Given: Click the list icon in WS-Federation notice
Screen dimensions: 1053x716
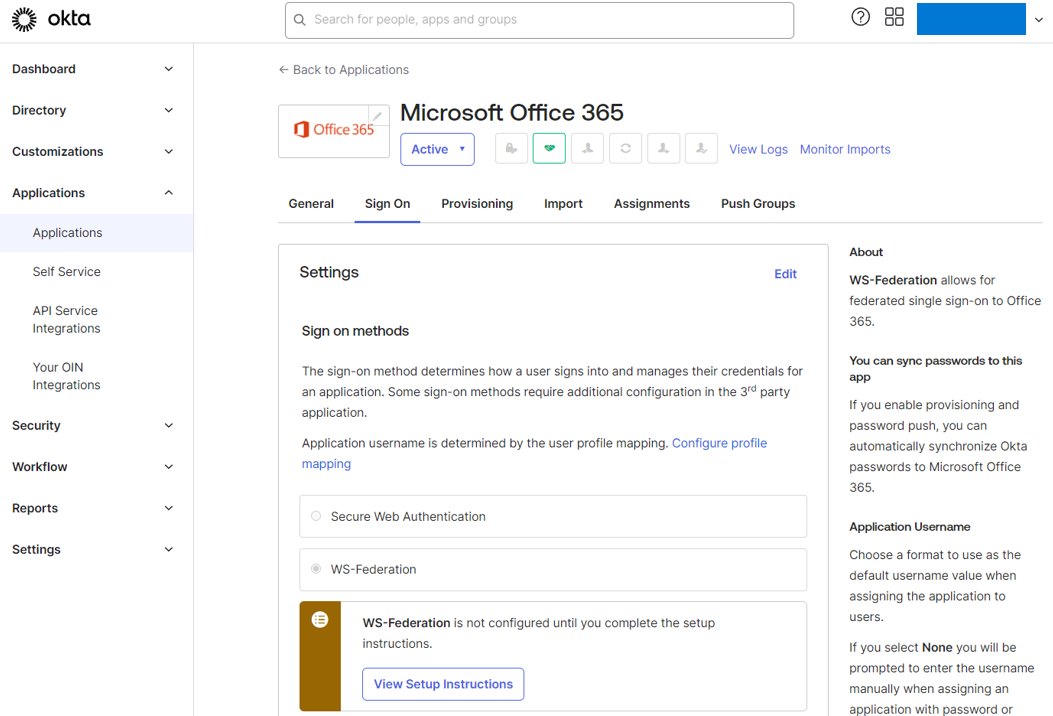Looking at the screenshot, I should coord(320,620).
